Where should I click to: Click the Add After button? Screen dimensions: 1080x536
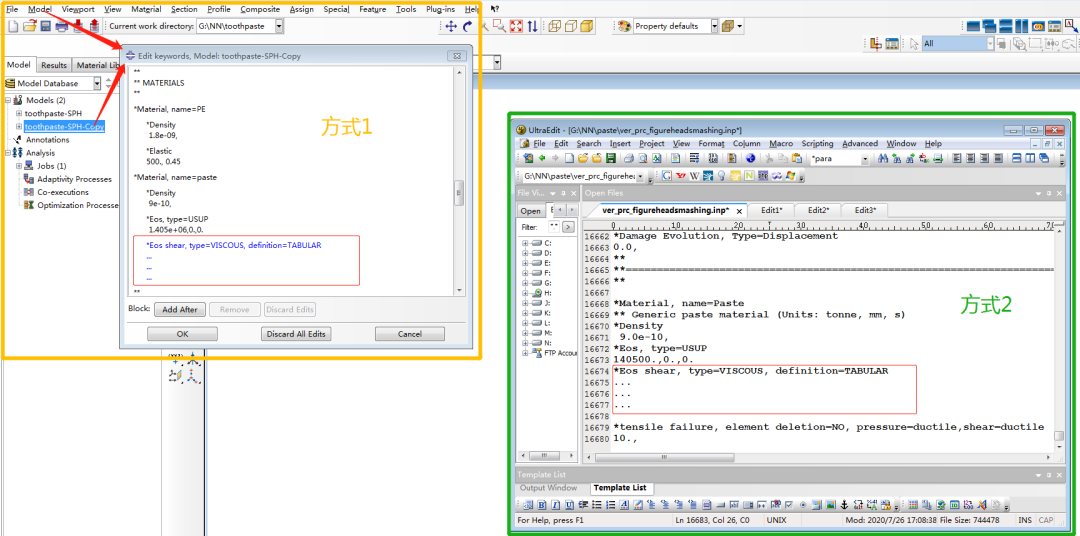(180, 310)
